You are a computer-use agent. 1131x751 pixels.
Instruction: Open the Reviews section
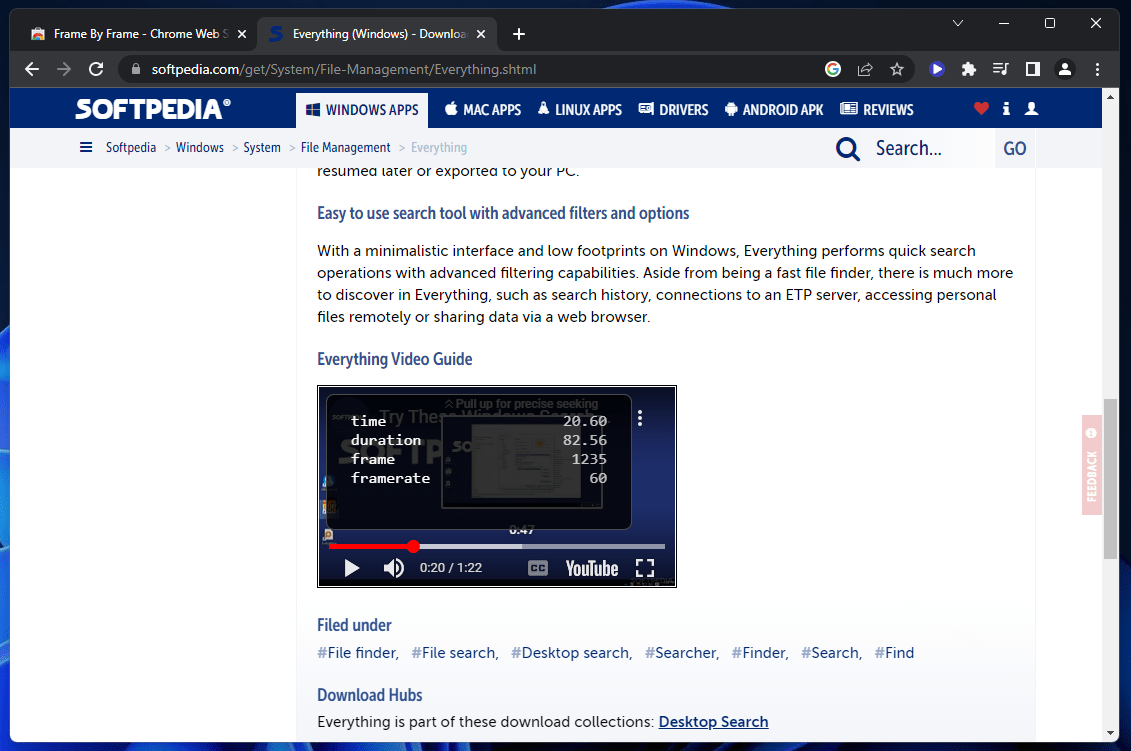pos(877,110)
